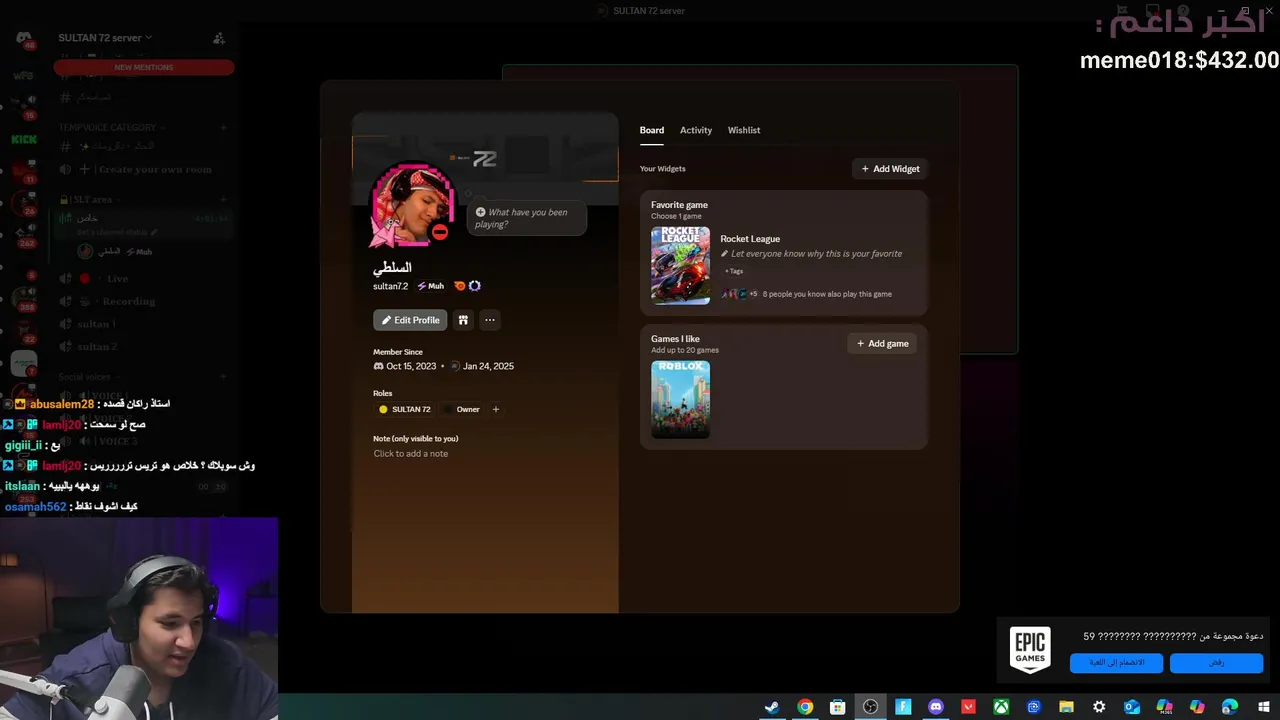Image resolution: width=1280 pixels, height=720 pixels.
Task: Click the orange badge beside the Muh tag
Action: click(460, 286)
